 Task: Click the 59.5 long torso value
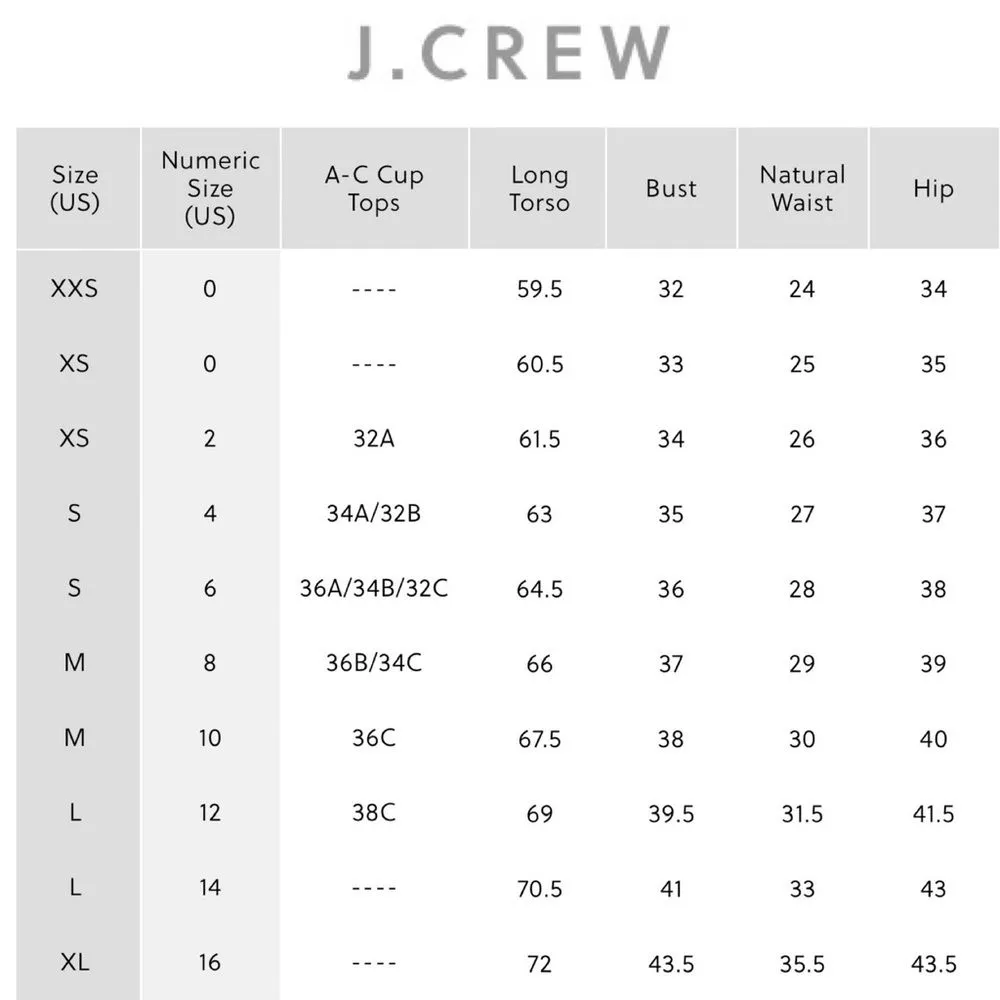coord(539,289)
